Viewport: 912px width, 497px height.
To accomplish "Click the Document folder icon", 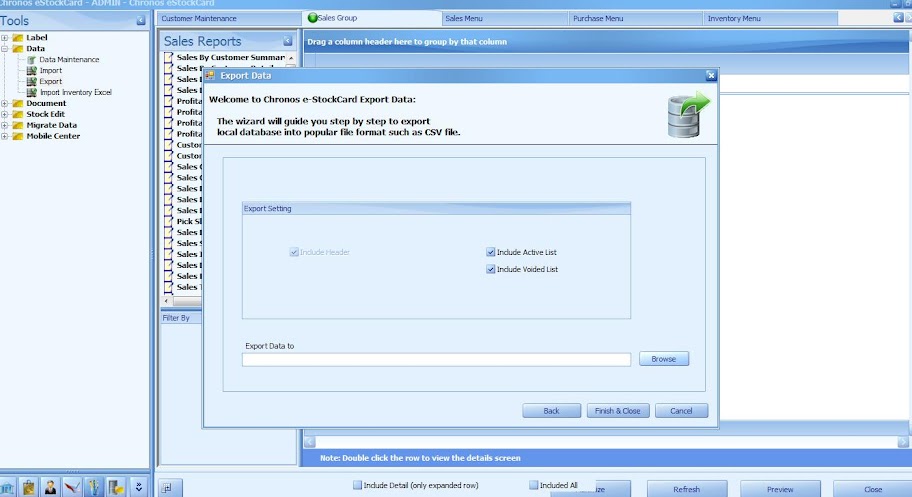I will (18, 104).
